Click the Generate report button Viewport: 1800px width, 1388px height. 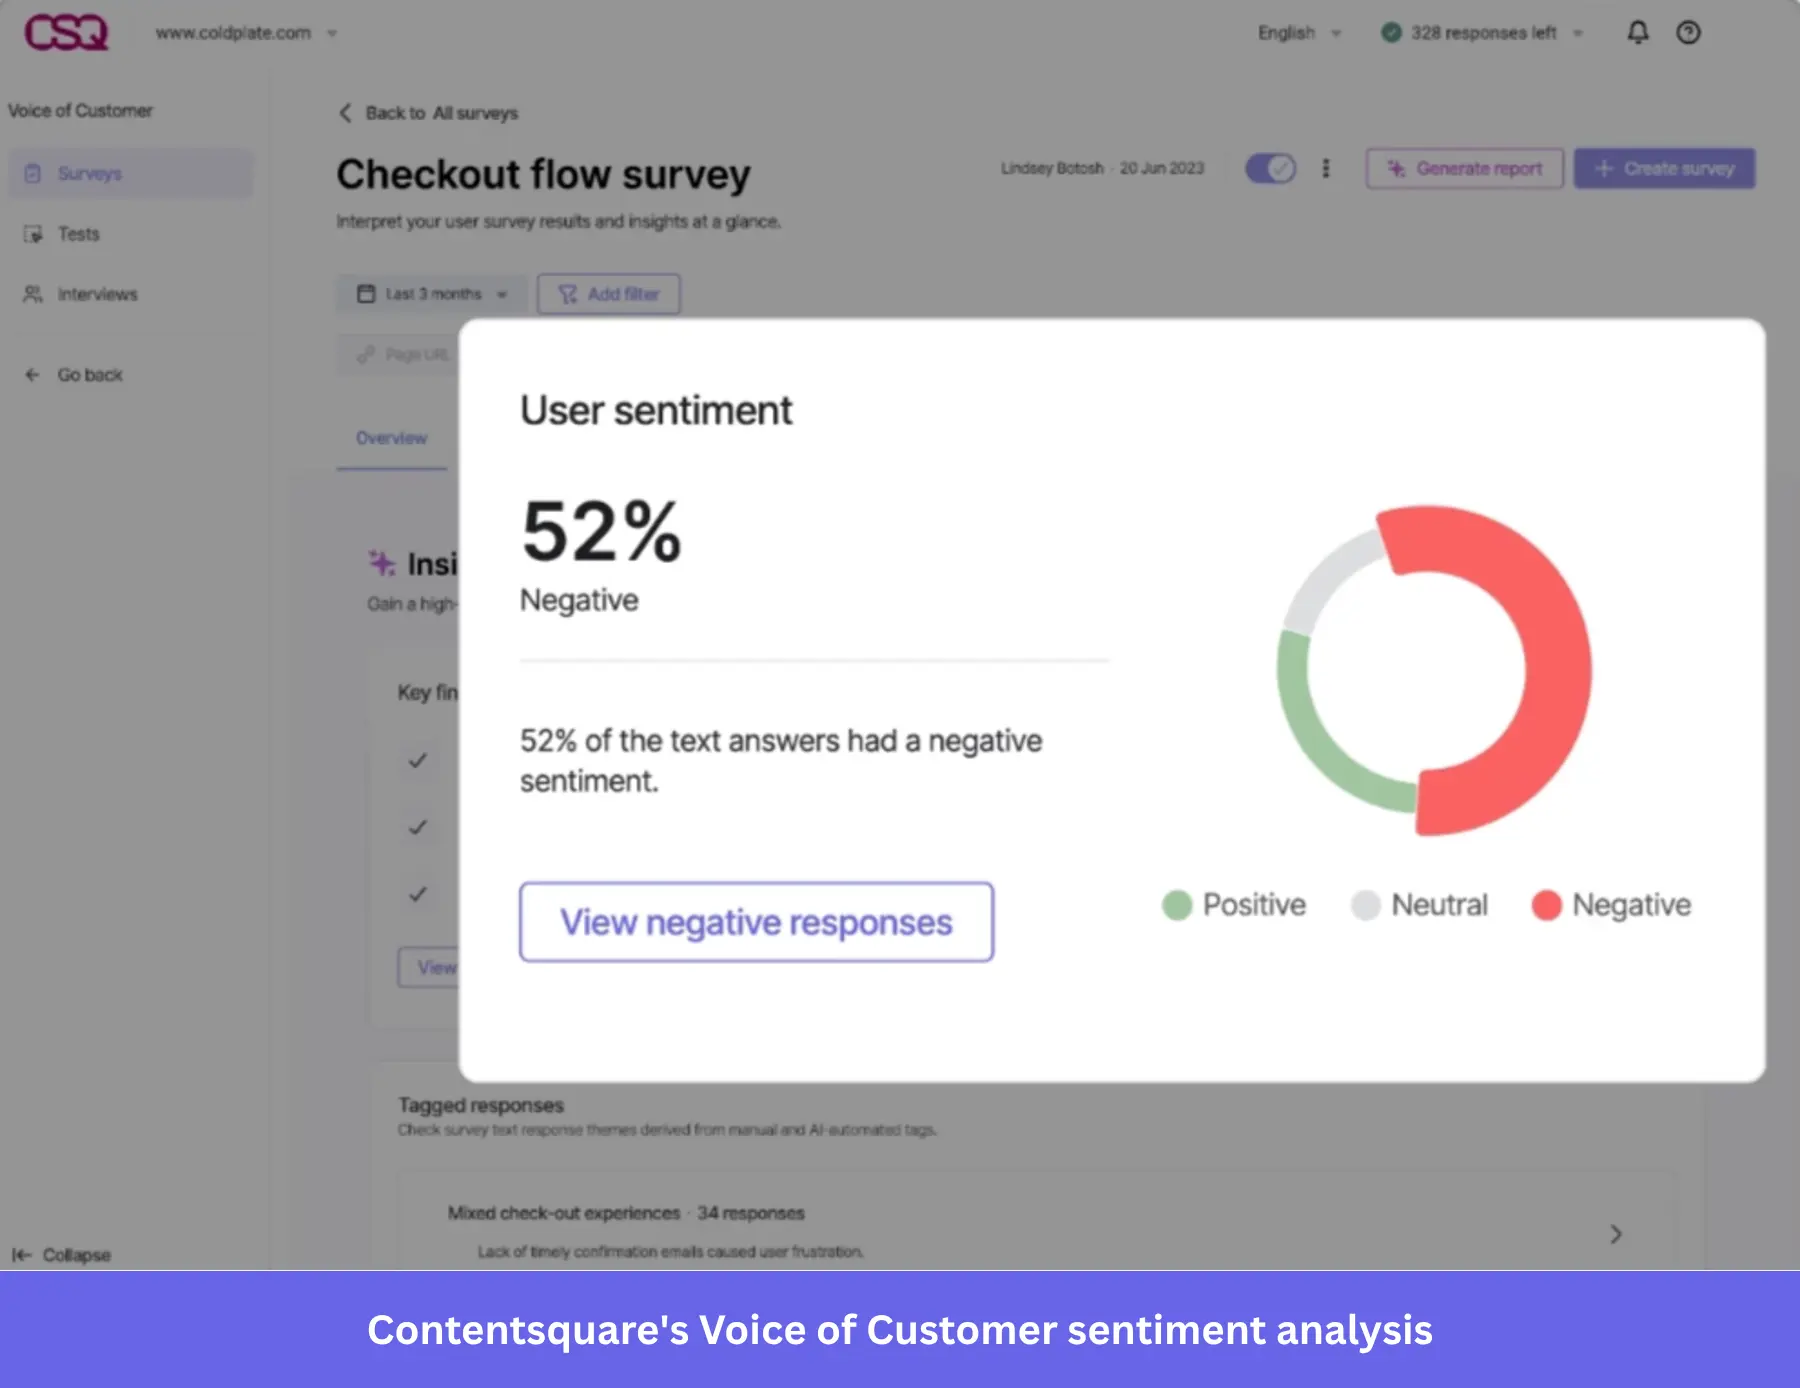tap(1465, 168)
